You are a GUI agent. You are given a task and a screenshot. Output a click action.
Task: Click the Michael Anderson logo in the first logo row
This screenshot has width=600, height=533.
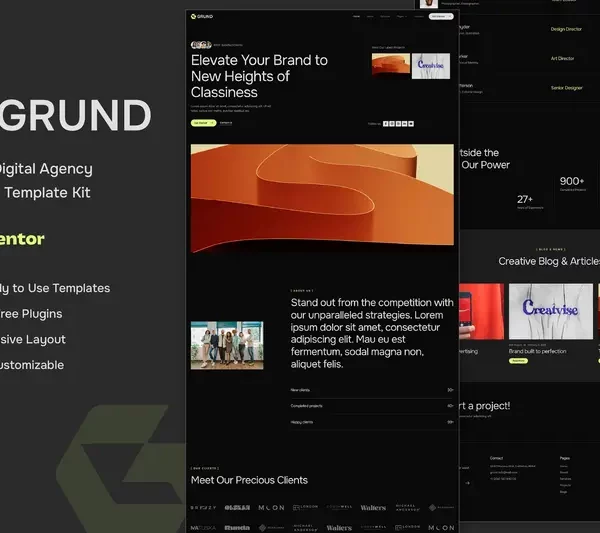tap(408, 507)
